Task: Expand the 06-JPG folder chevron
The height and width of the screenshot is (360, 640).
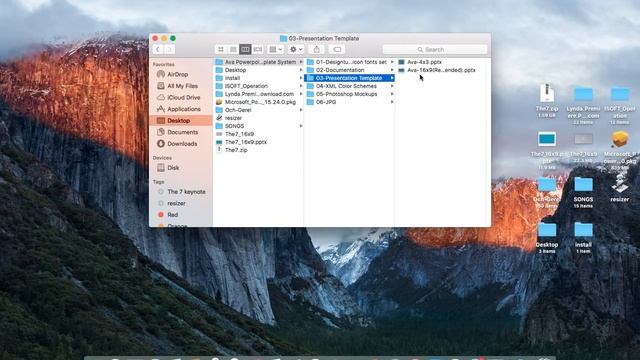Action: coord(392,102)
